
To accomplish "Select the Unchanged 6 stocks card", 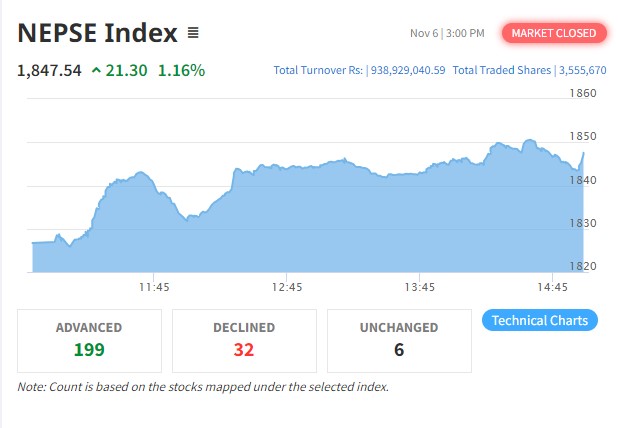I will (x=399, y=340).
